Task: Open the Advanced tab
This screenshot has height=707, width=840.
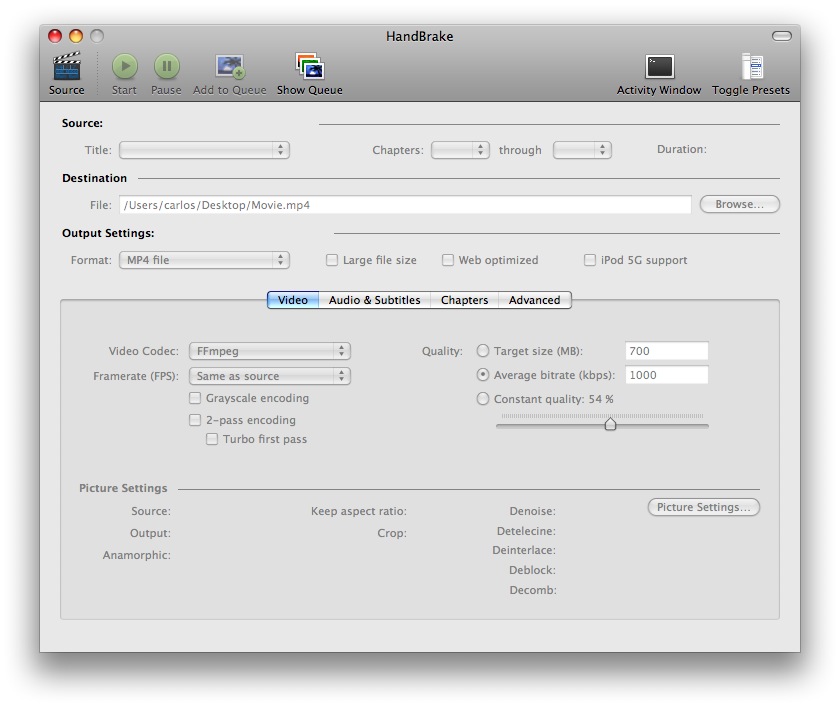Action: coord(535,300)
